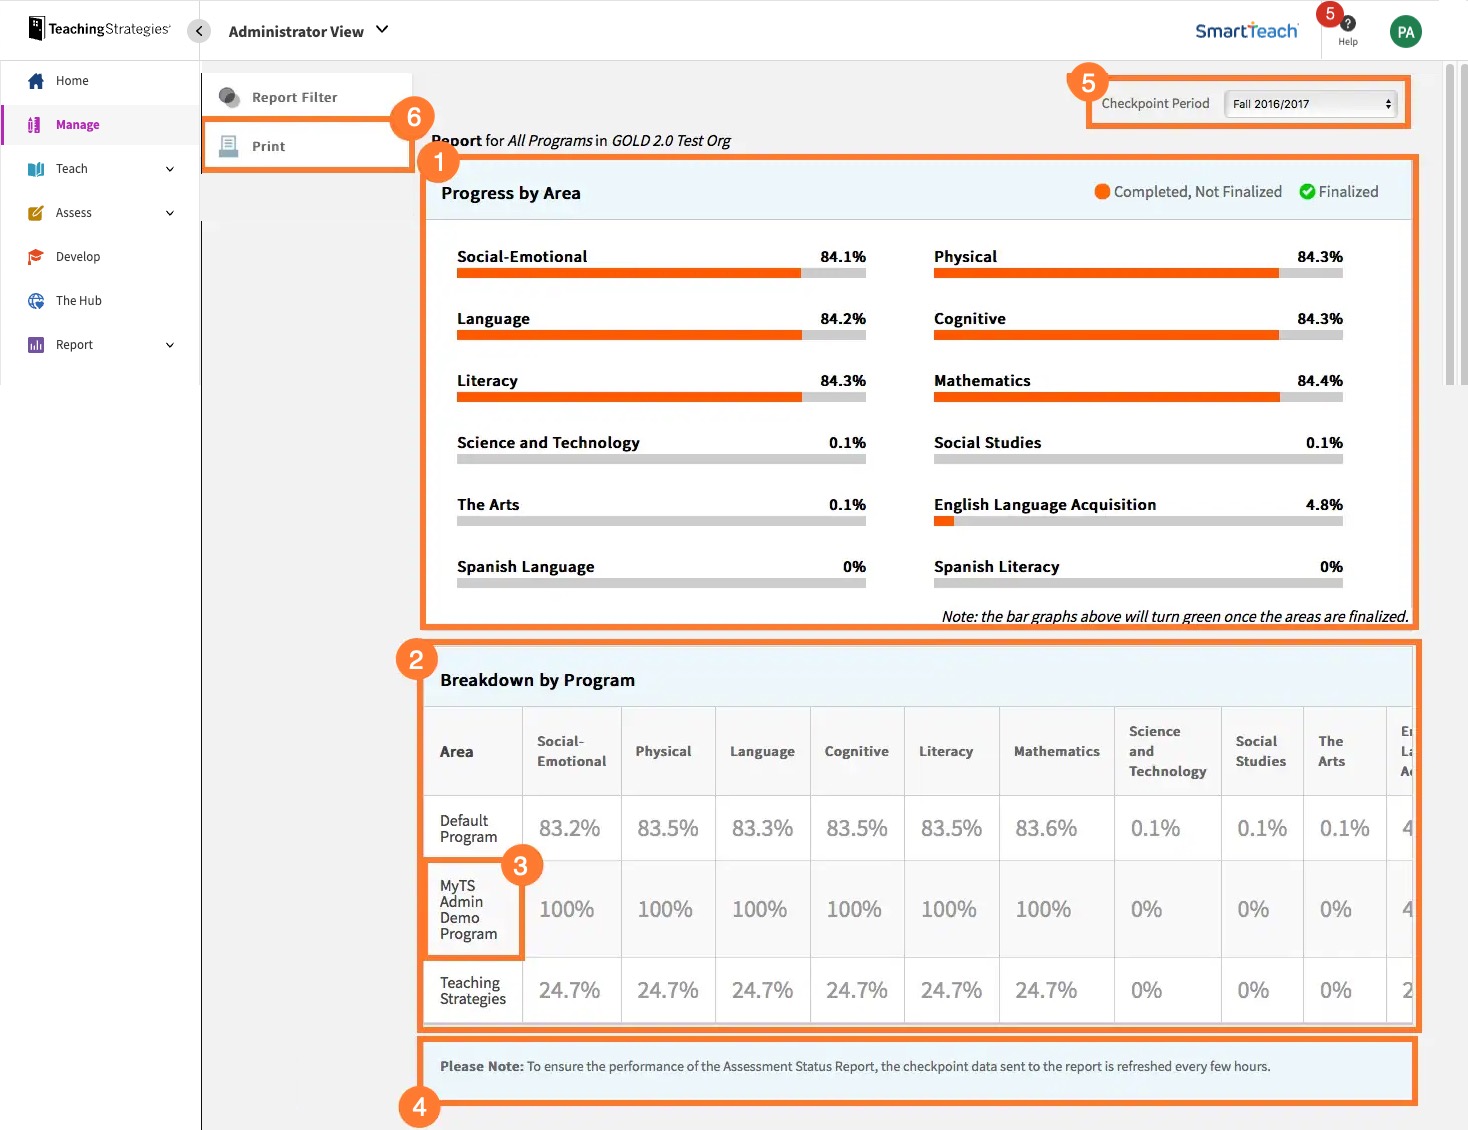The height and width of the screenshot is (1130, 1468).
Task: Click the Print printer icon
Action: point(229,145)
